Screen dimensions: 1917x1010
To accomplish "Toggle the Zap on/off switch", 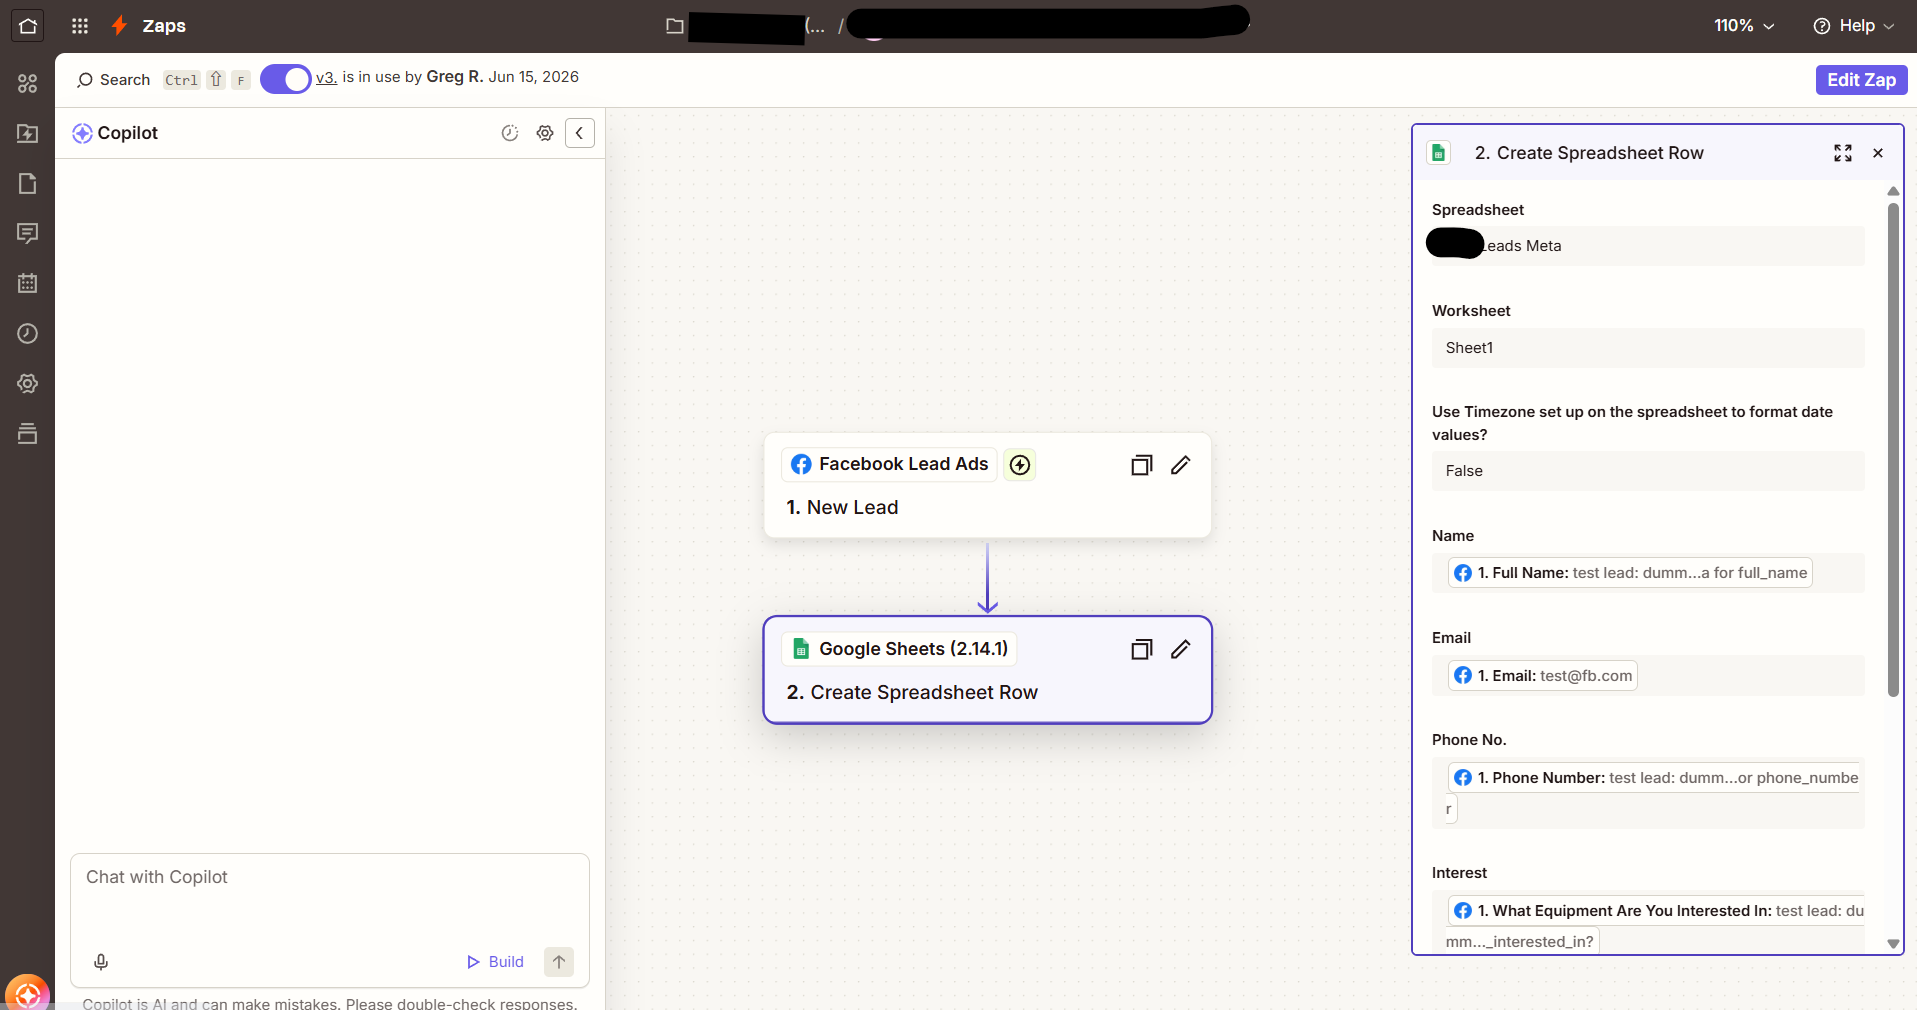I will coord(286,79).
